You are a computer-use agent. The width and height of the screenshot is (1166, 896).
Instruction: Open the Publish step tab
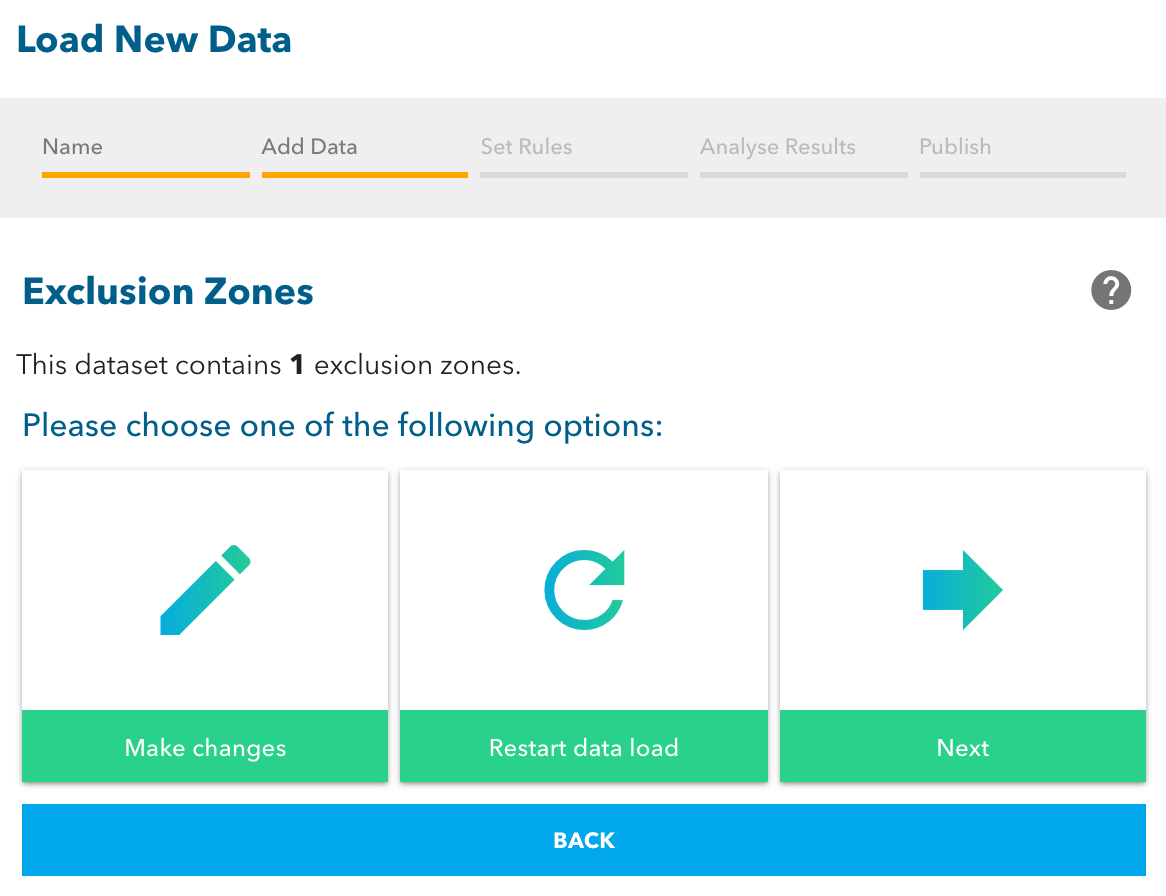955,146
